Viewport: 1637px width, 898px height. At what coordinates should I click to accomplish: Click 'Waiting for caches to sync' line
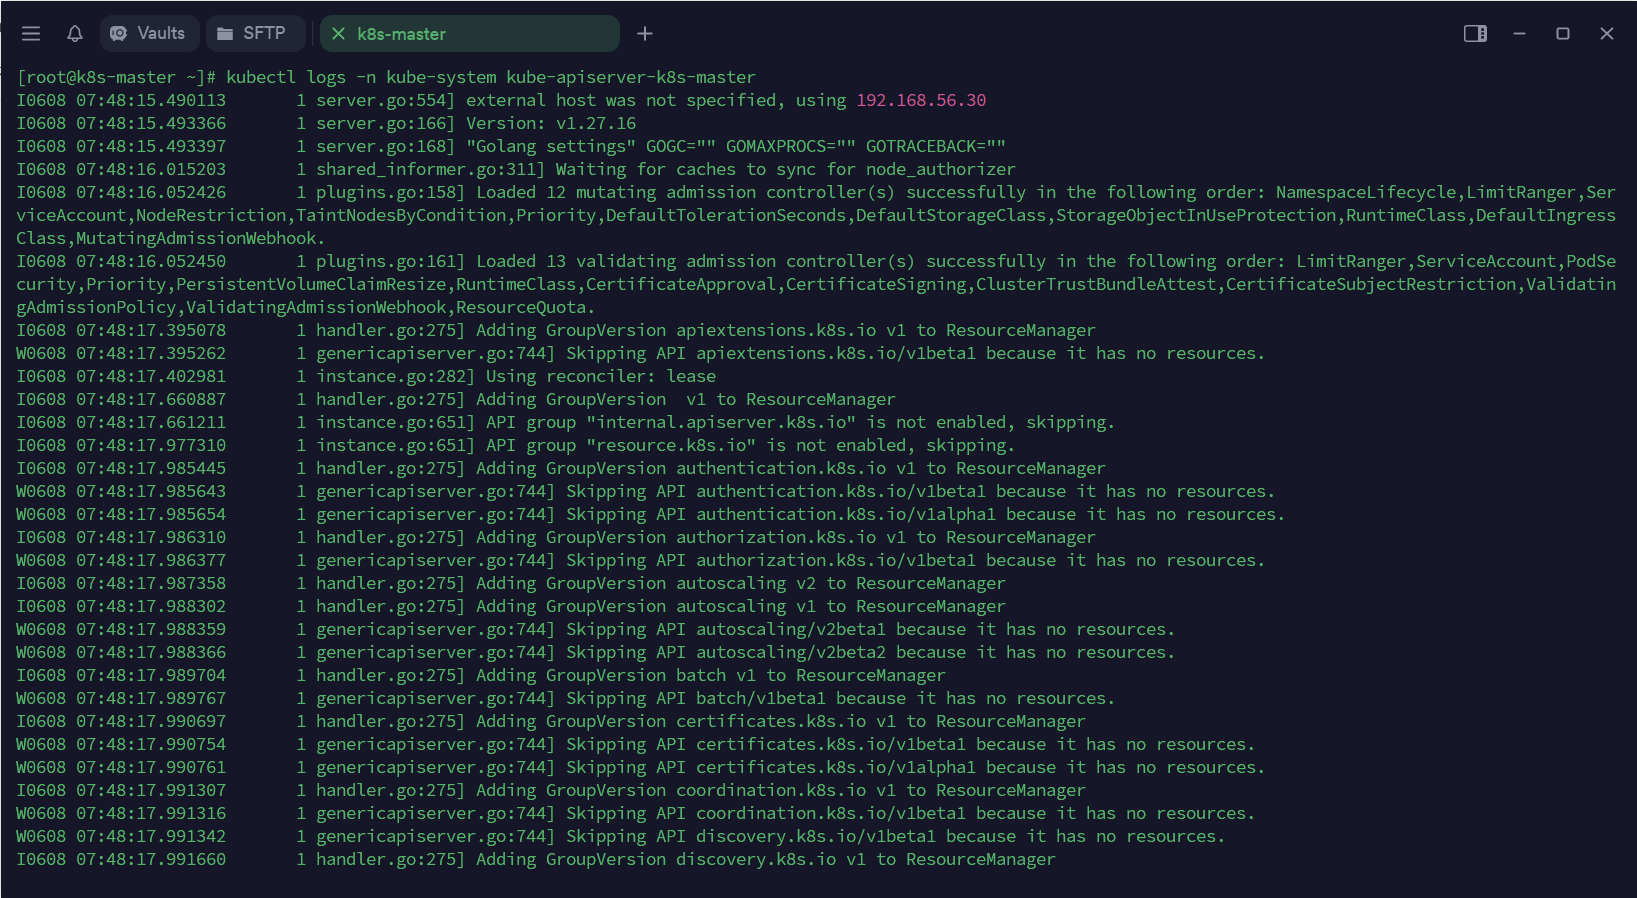pos(516,169)
